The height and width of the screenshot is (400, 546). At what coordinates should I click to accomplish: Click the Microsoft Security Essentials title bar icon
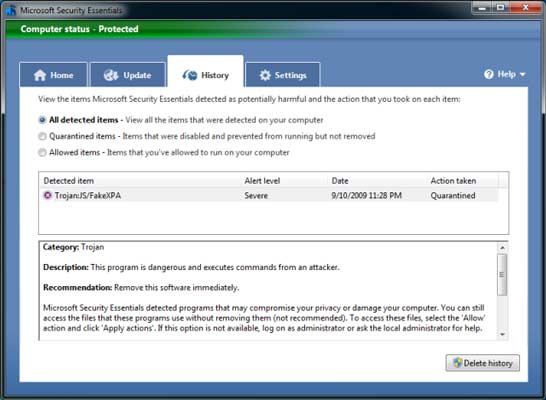pyautogui.click(x=11, y=10)
